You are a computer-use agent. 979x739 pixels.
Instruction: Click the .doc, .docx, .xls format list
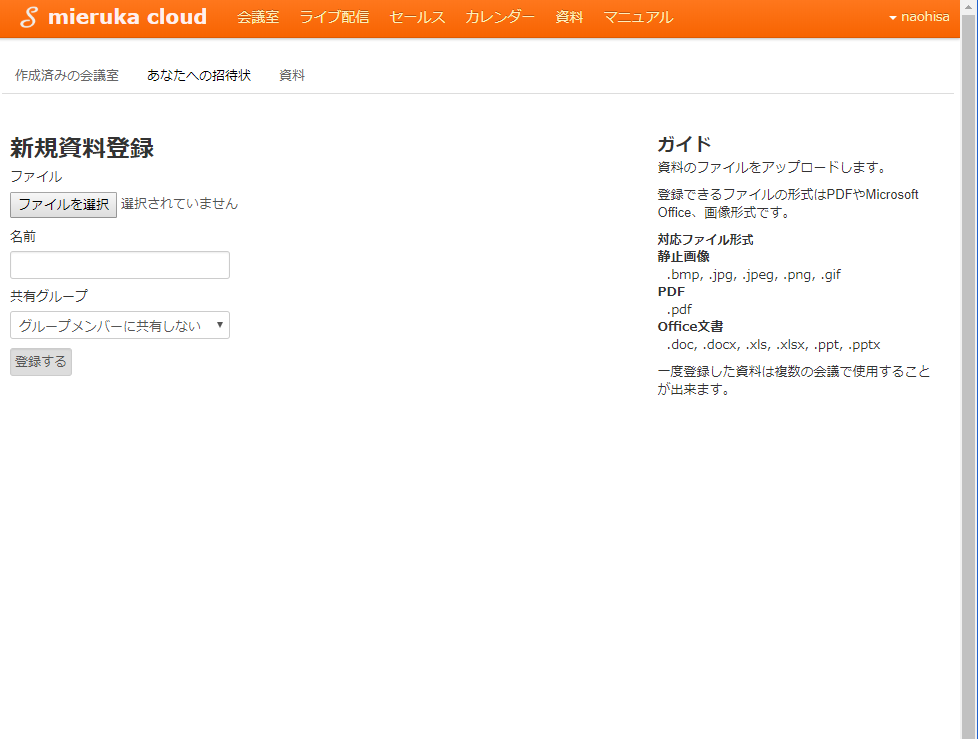[774, 345]
